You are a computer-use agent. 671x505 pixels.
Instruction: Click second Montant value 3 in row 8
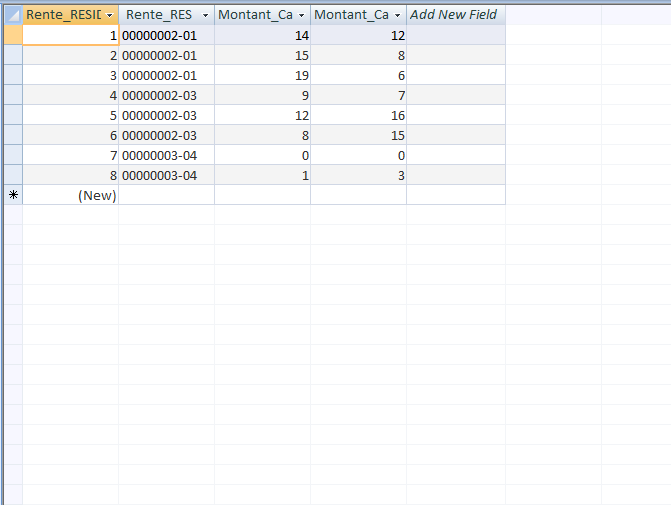click(359, 175)
